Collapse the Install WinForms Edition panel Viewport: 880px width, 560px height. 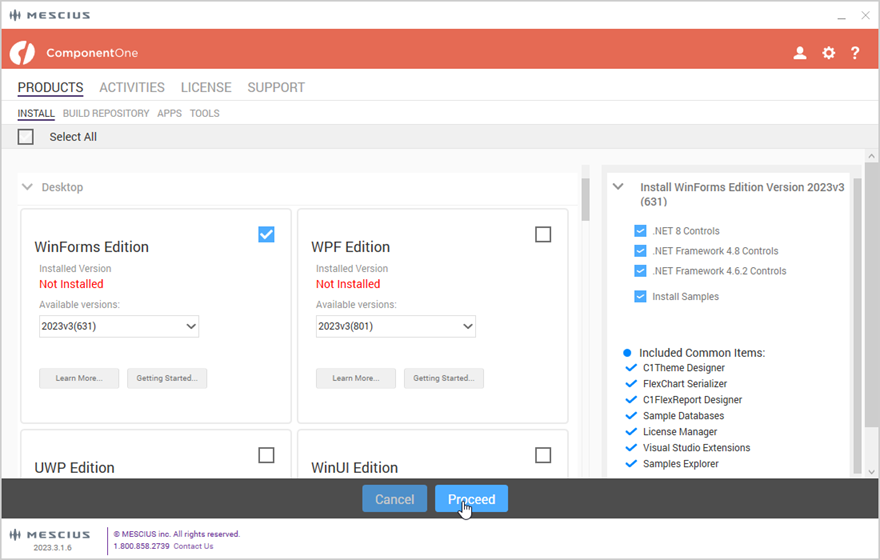click(619, 187)
